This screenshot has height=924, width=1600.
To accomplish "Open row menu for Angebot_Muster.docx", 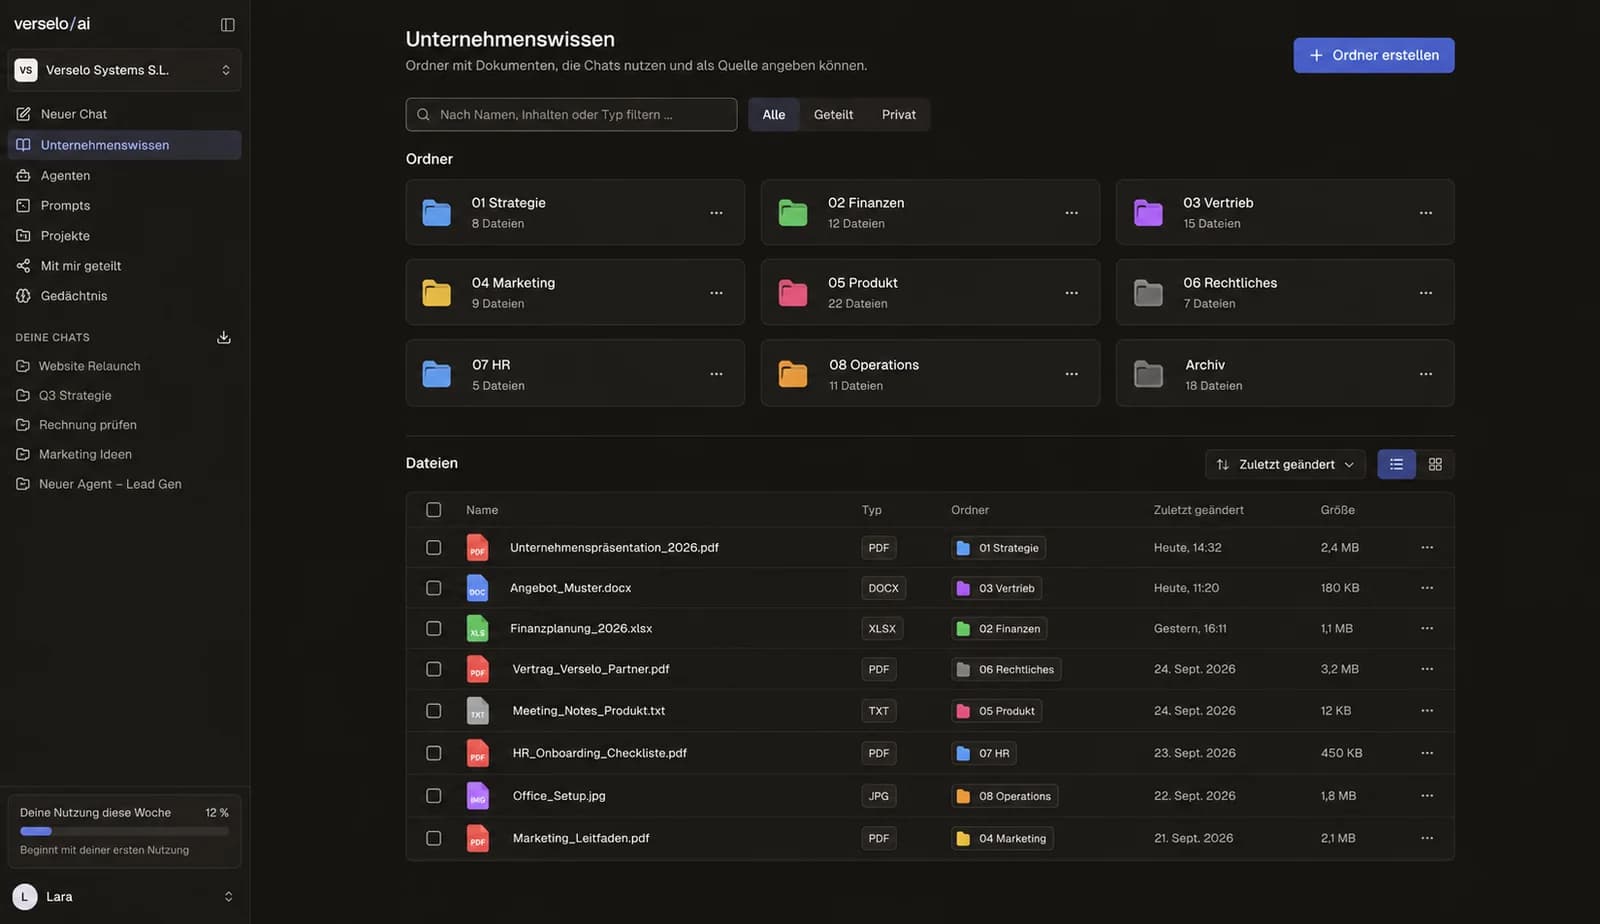I will click(1427, 588).
